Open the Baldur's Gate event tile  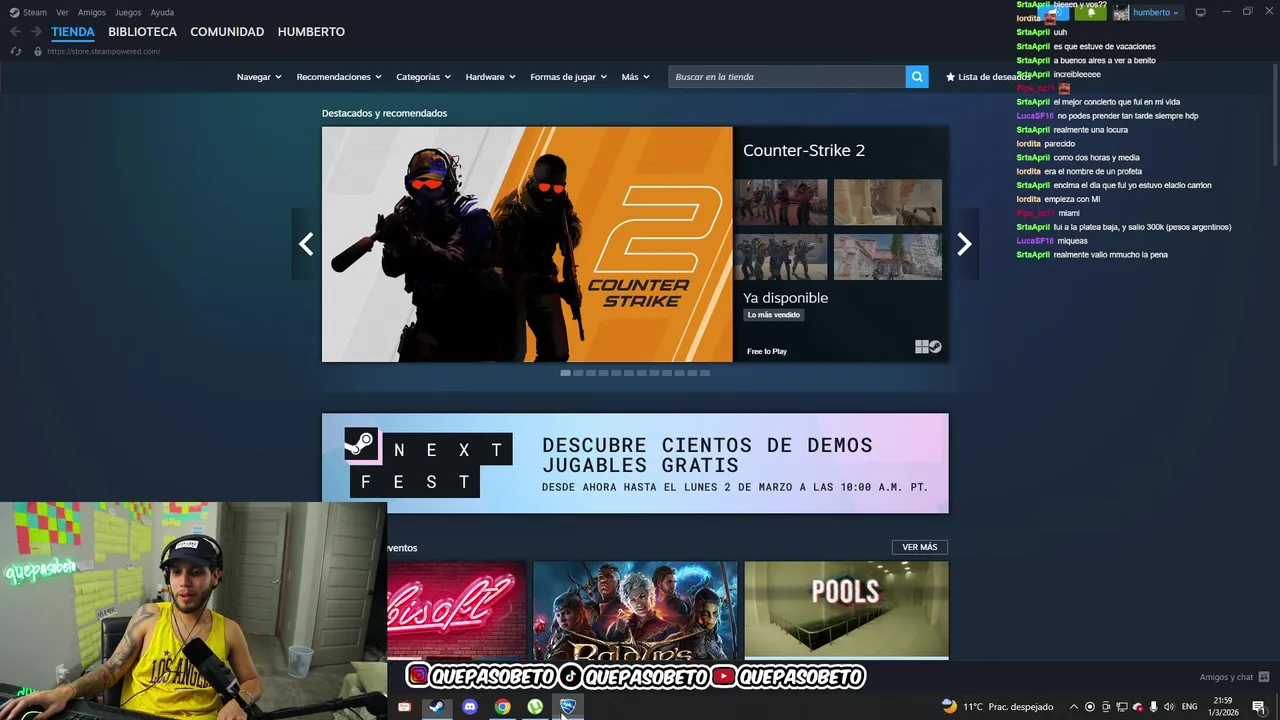pos(635,610)
